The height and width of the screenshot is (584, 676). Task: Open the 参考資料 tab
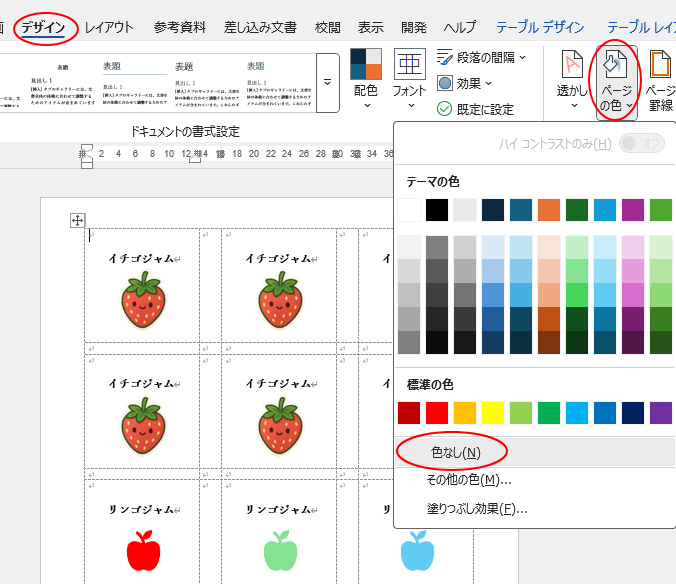(180, 28)
